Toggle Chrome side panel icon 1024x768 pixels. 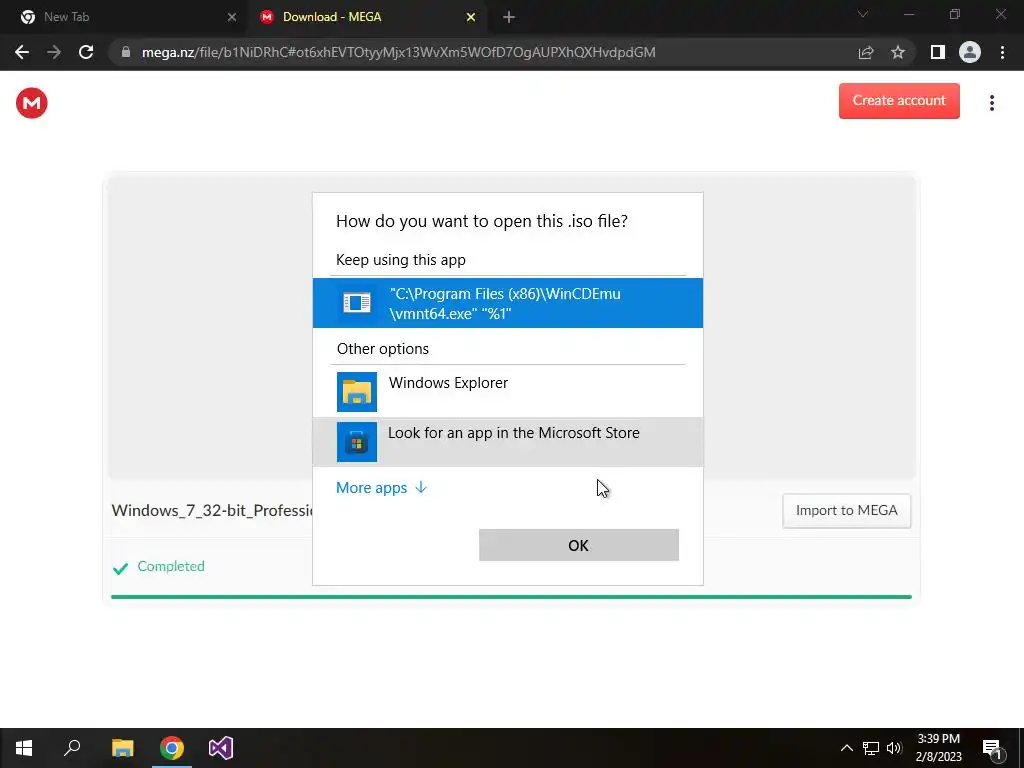(x=938, y=52)
